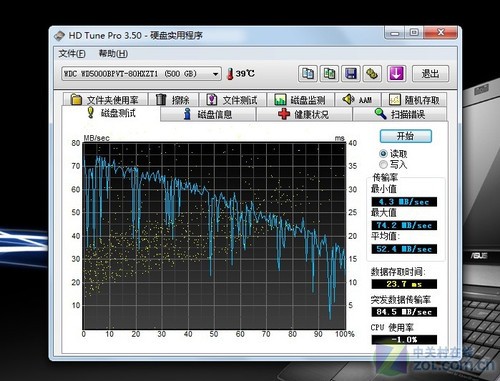
Task: Minimize the HD Tune Pro window
Action: tap(395, 33)
